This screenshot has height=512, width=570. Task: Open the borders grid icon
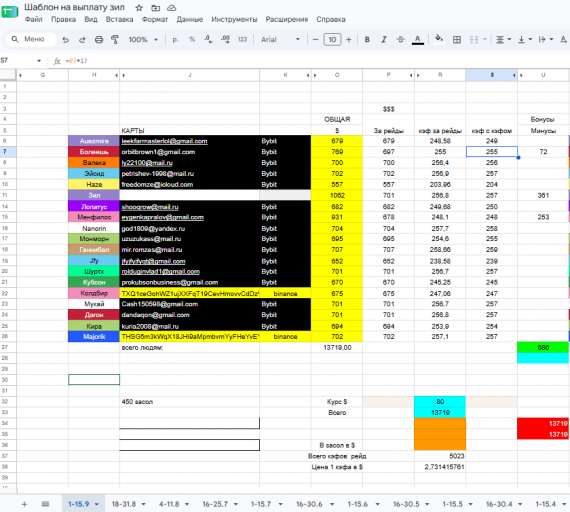tap(457, 40)
